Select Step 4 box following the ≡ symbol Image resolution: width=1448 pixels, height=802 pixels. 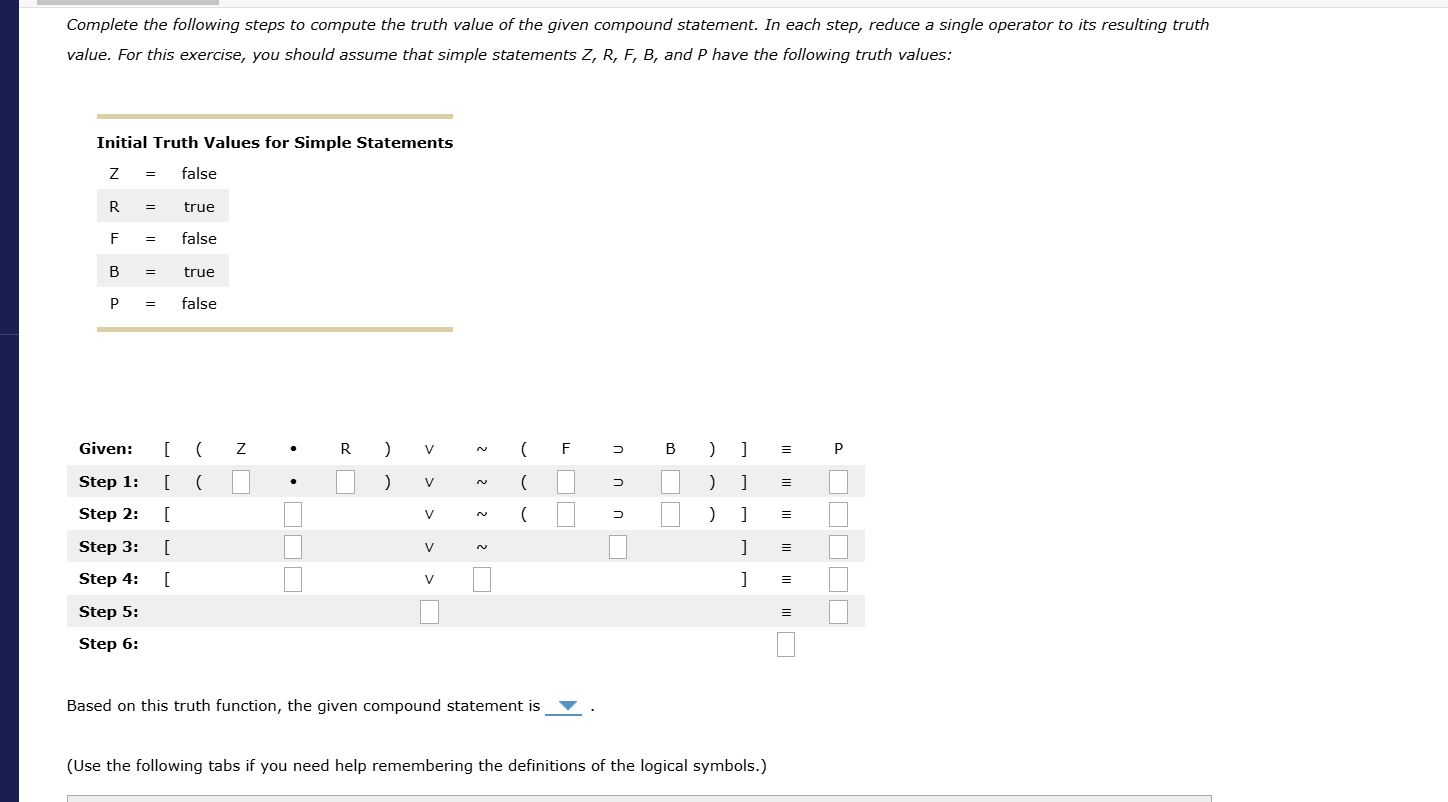[837, 578]
